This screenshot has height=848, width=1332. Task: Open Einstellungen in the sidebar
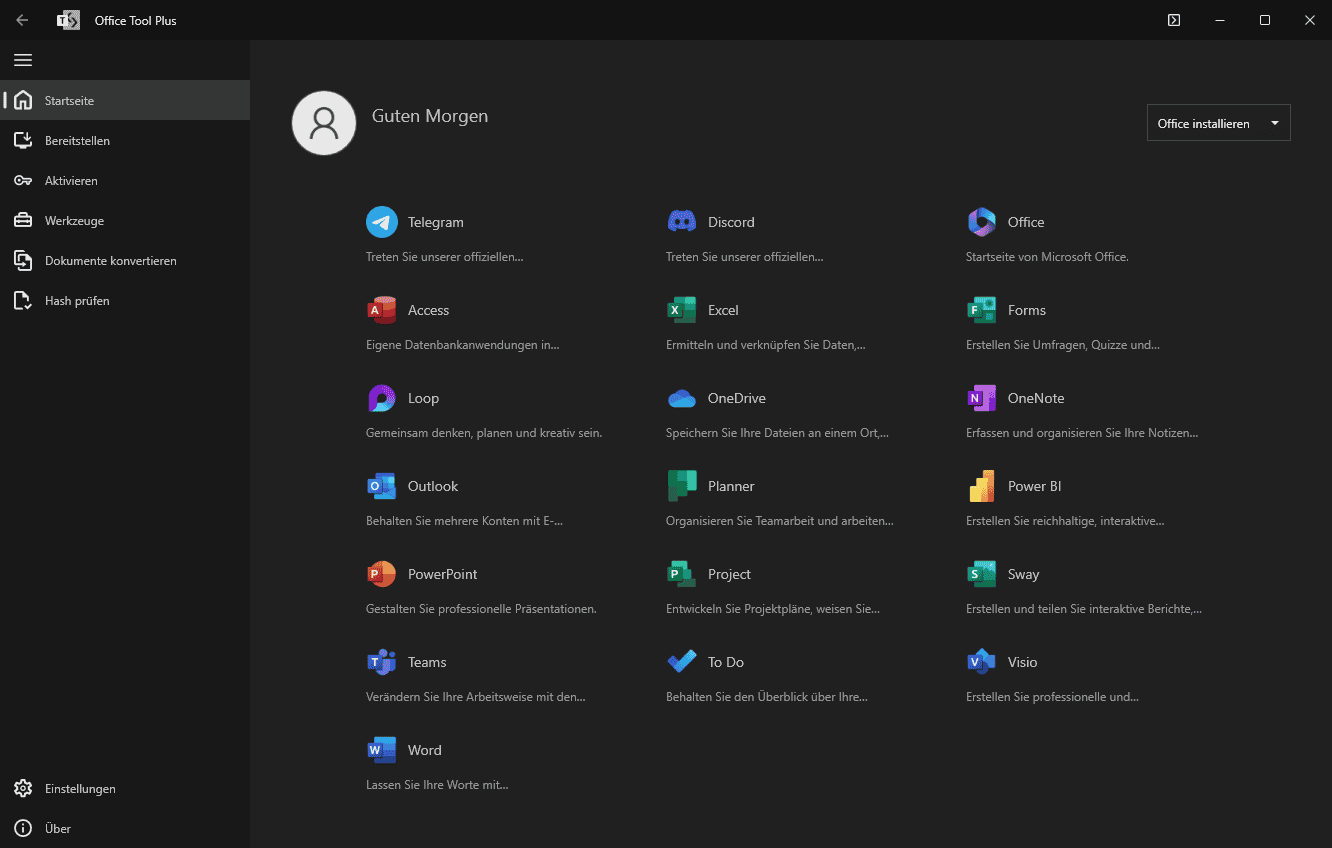click(125, 788)
